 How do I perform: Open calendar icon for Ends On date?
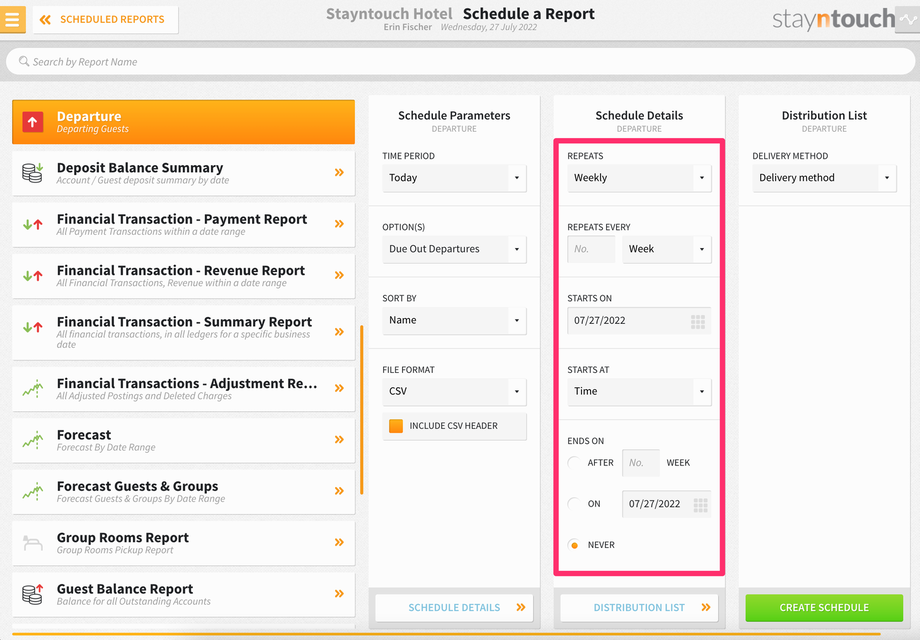701,504
